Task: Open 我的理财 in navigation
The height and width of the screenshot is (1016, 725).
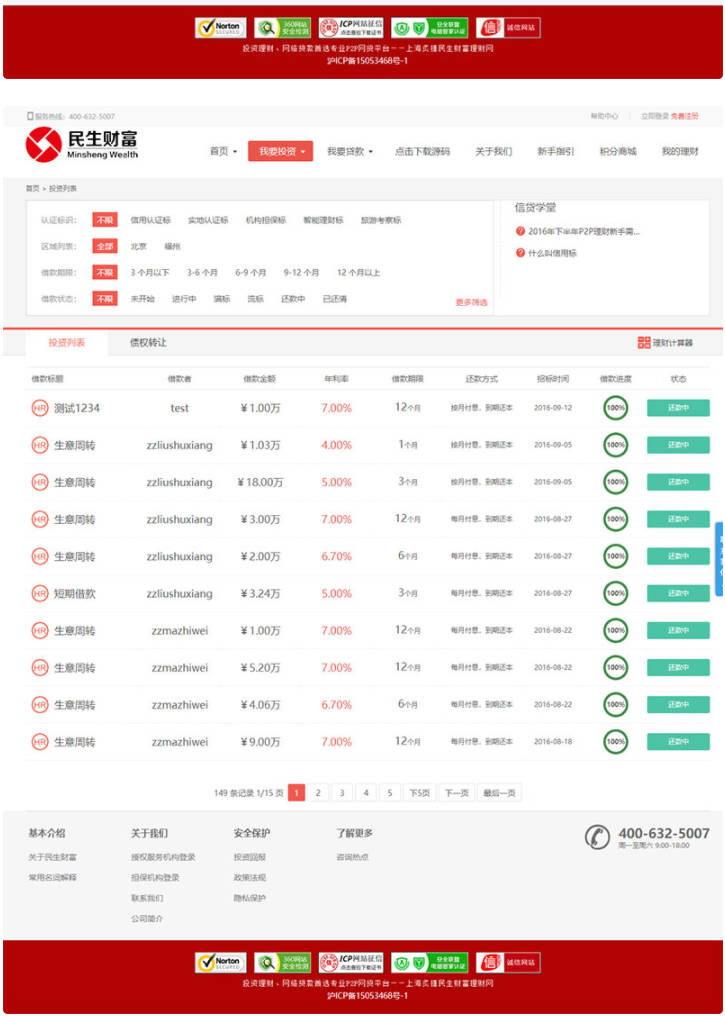Action: click(x=680, y=152)
